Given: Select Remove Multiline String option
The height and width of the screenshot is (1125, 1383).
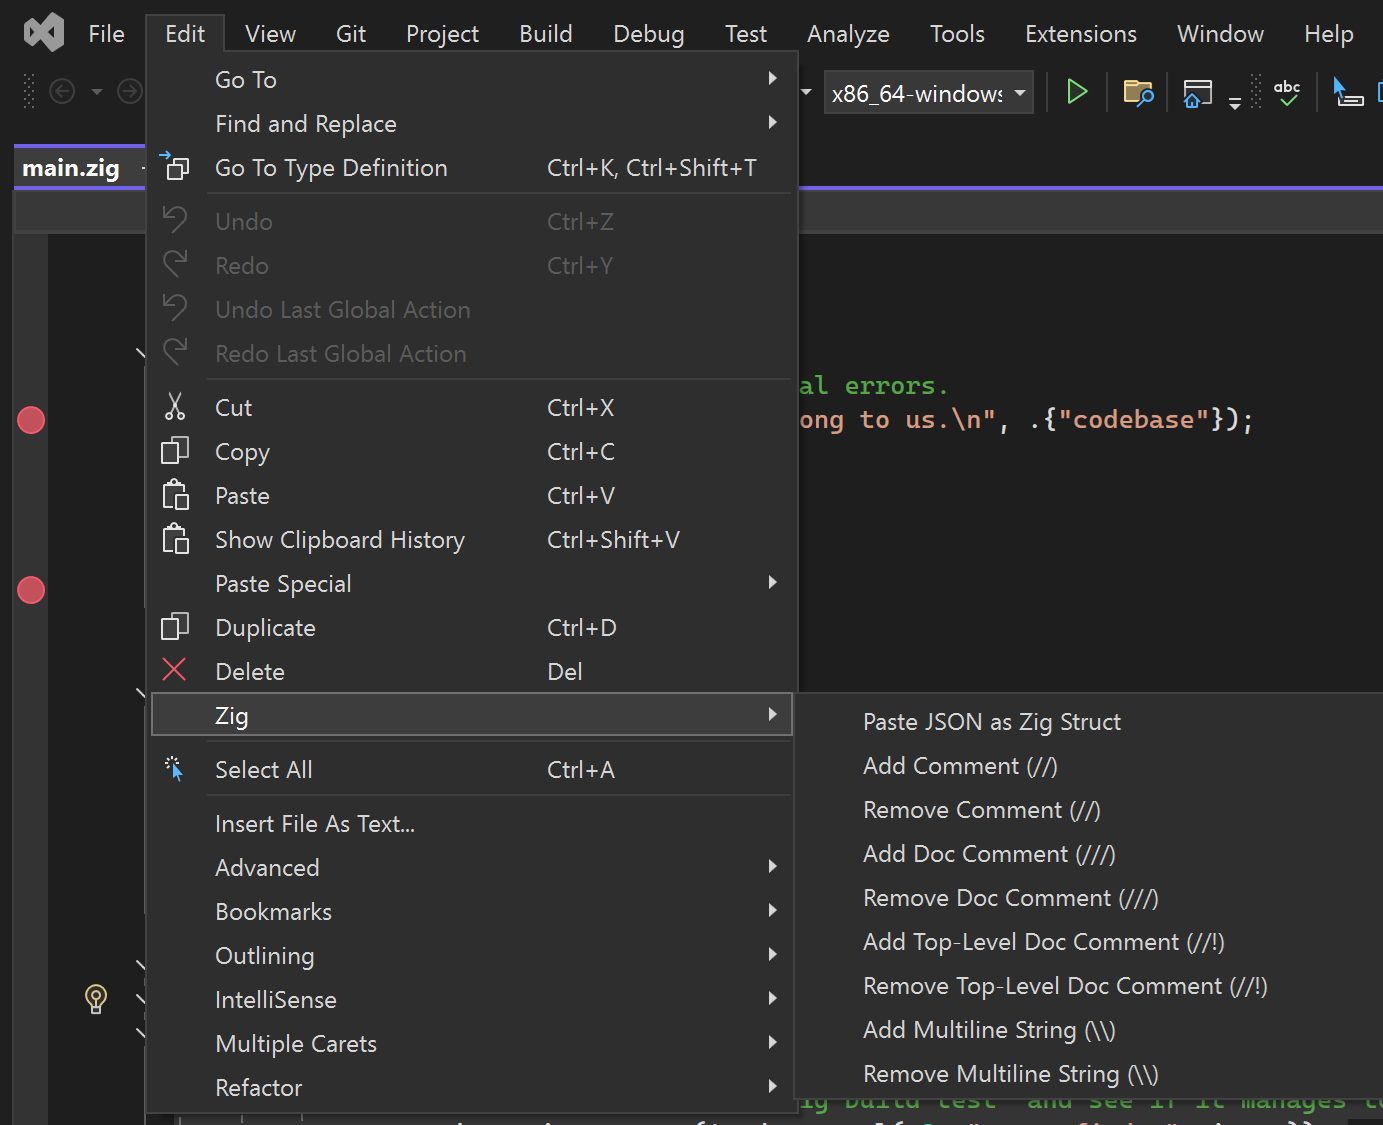Looking at the screenshot, I should [1010, 1074].
